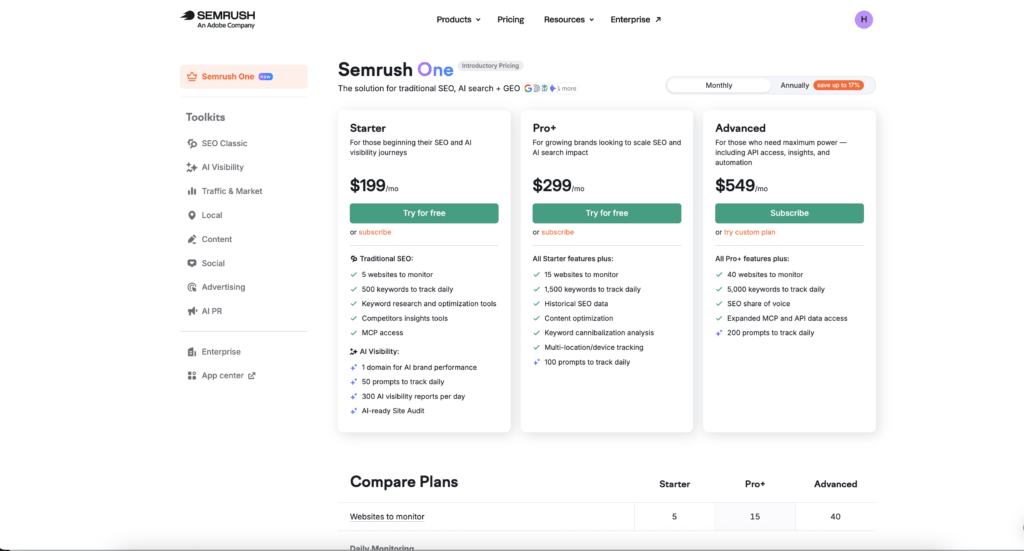The height and width of the screenshot is (551, 1024).
Task: Click 'Multi-location/device tracking' text
Action: tap(594, 348)
